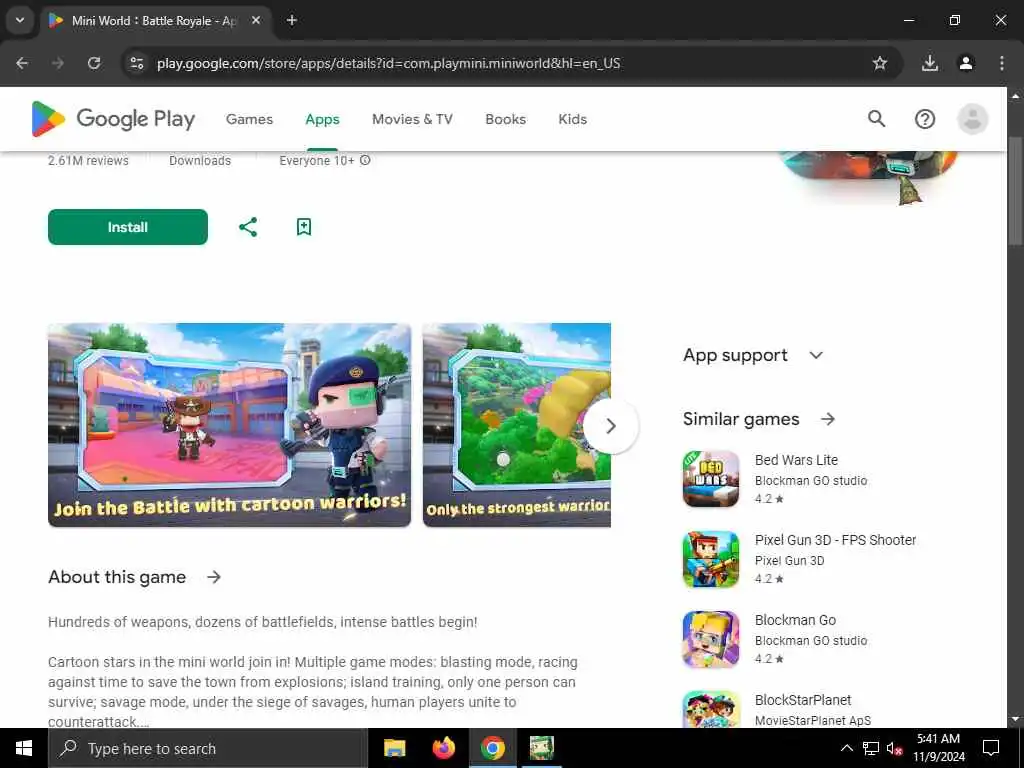Go to Games section
This screenshot has width=1024, height=768.
point(249,119)
